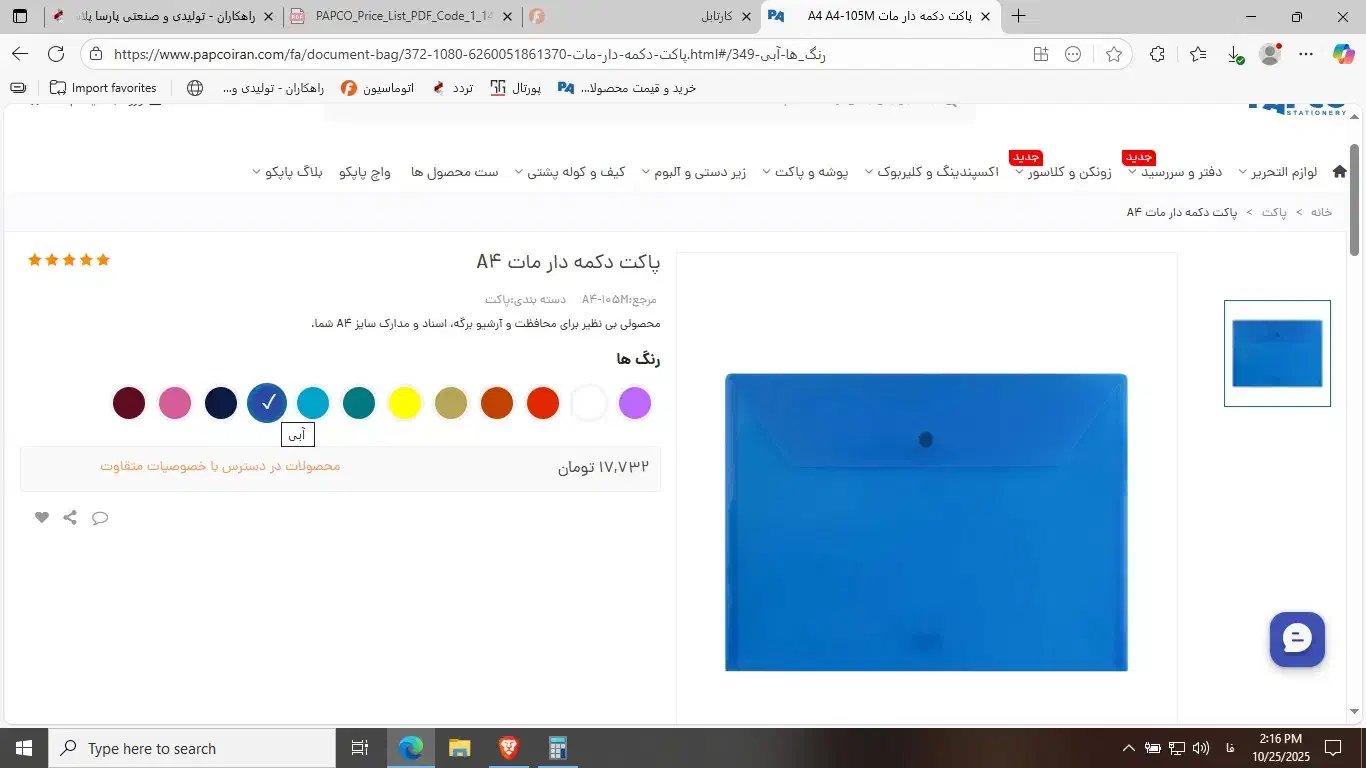This screenshot has width=1366, height=768.
Task: Click the home icon in the category navigation
Action: coord(1340,170)
